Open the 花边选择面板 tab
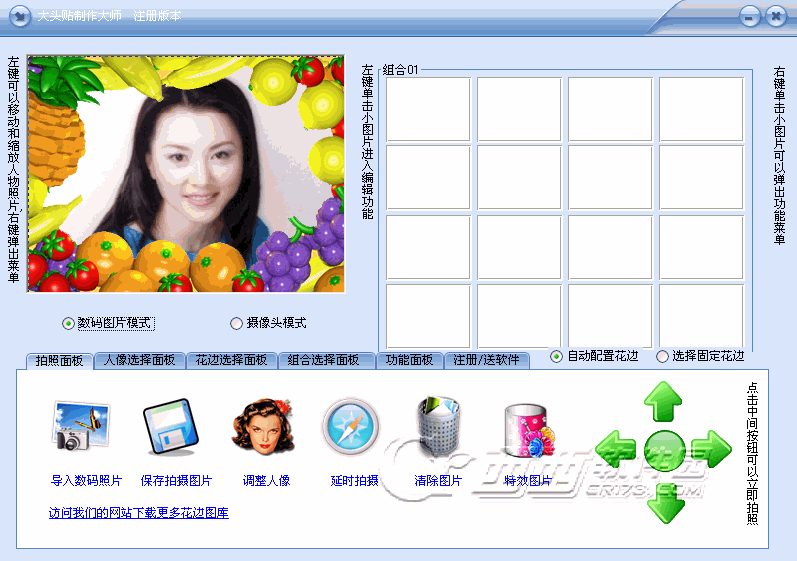Screen dimensions: 797x561 point(231,360)
